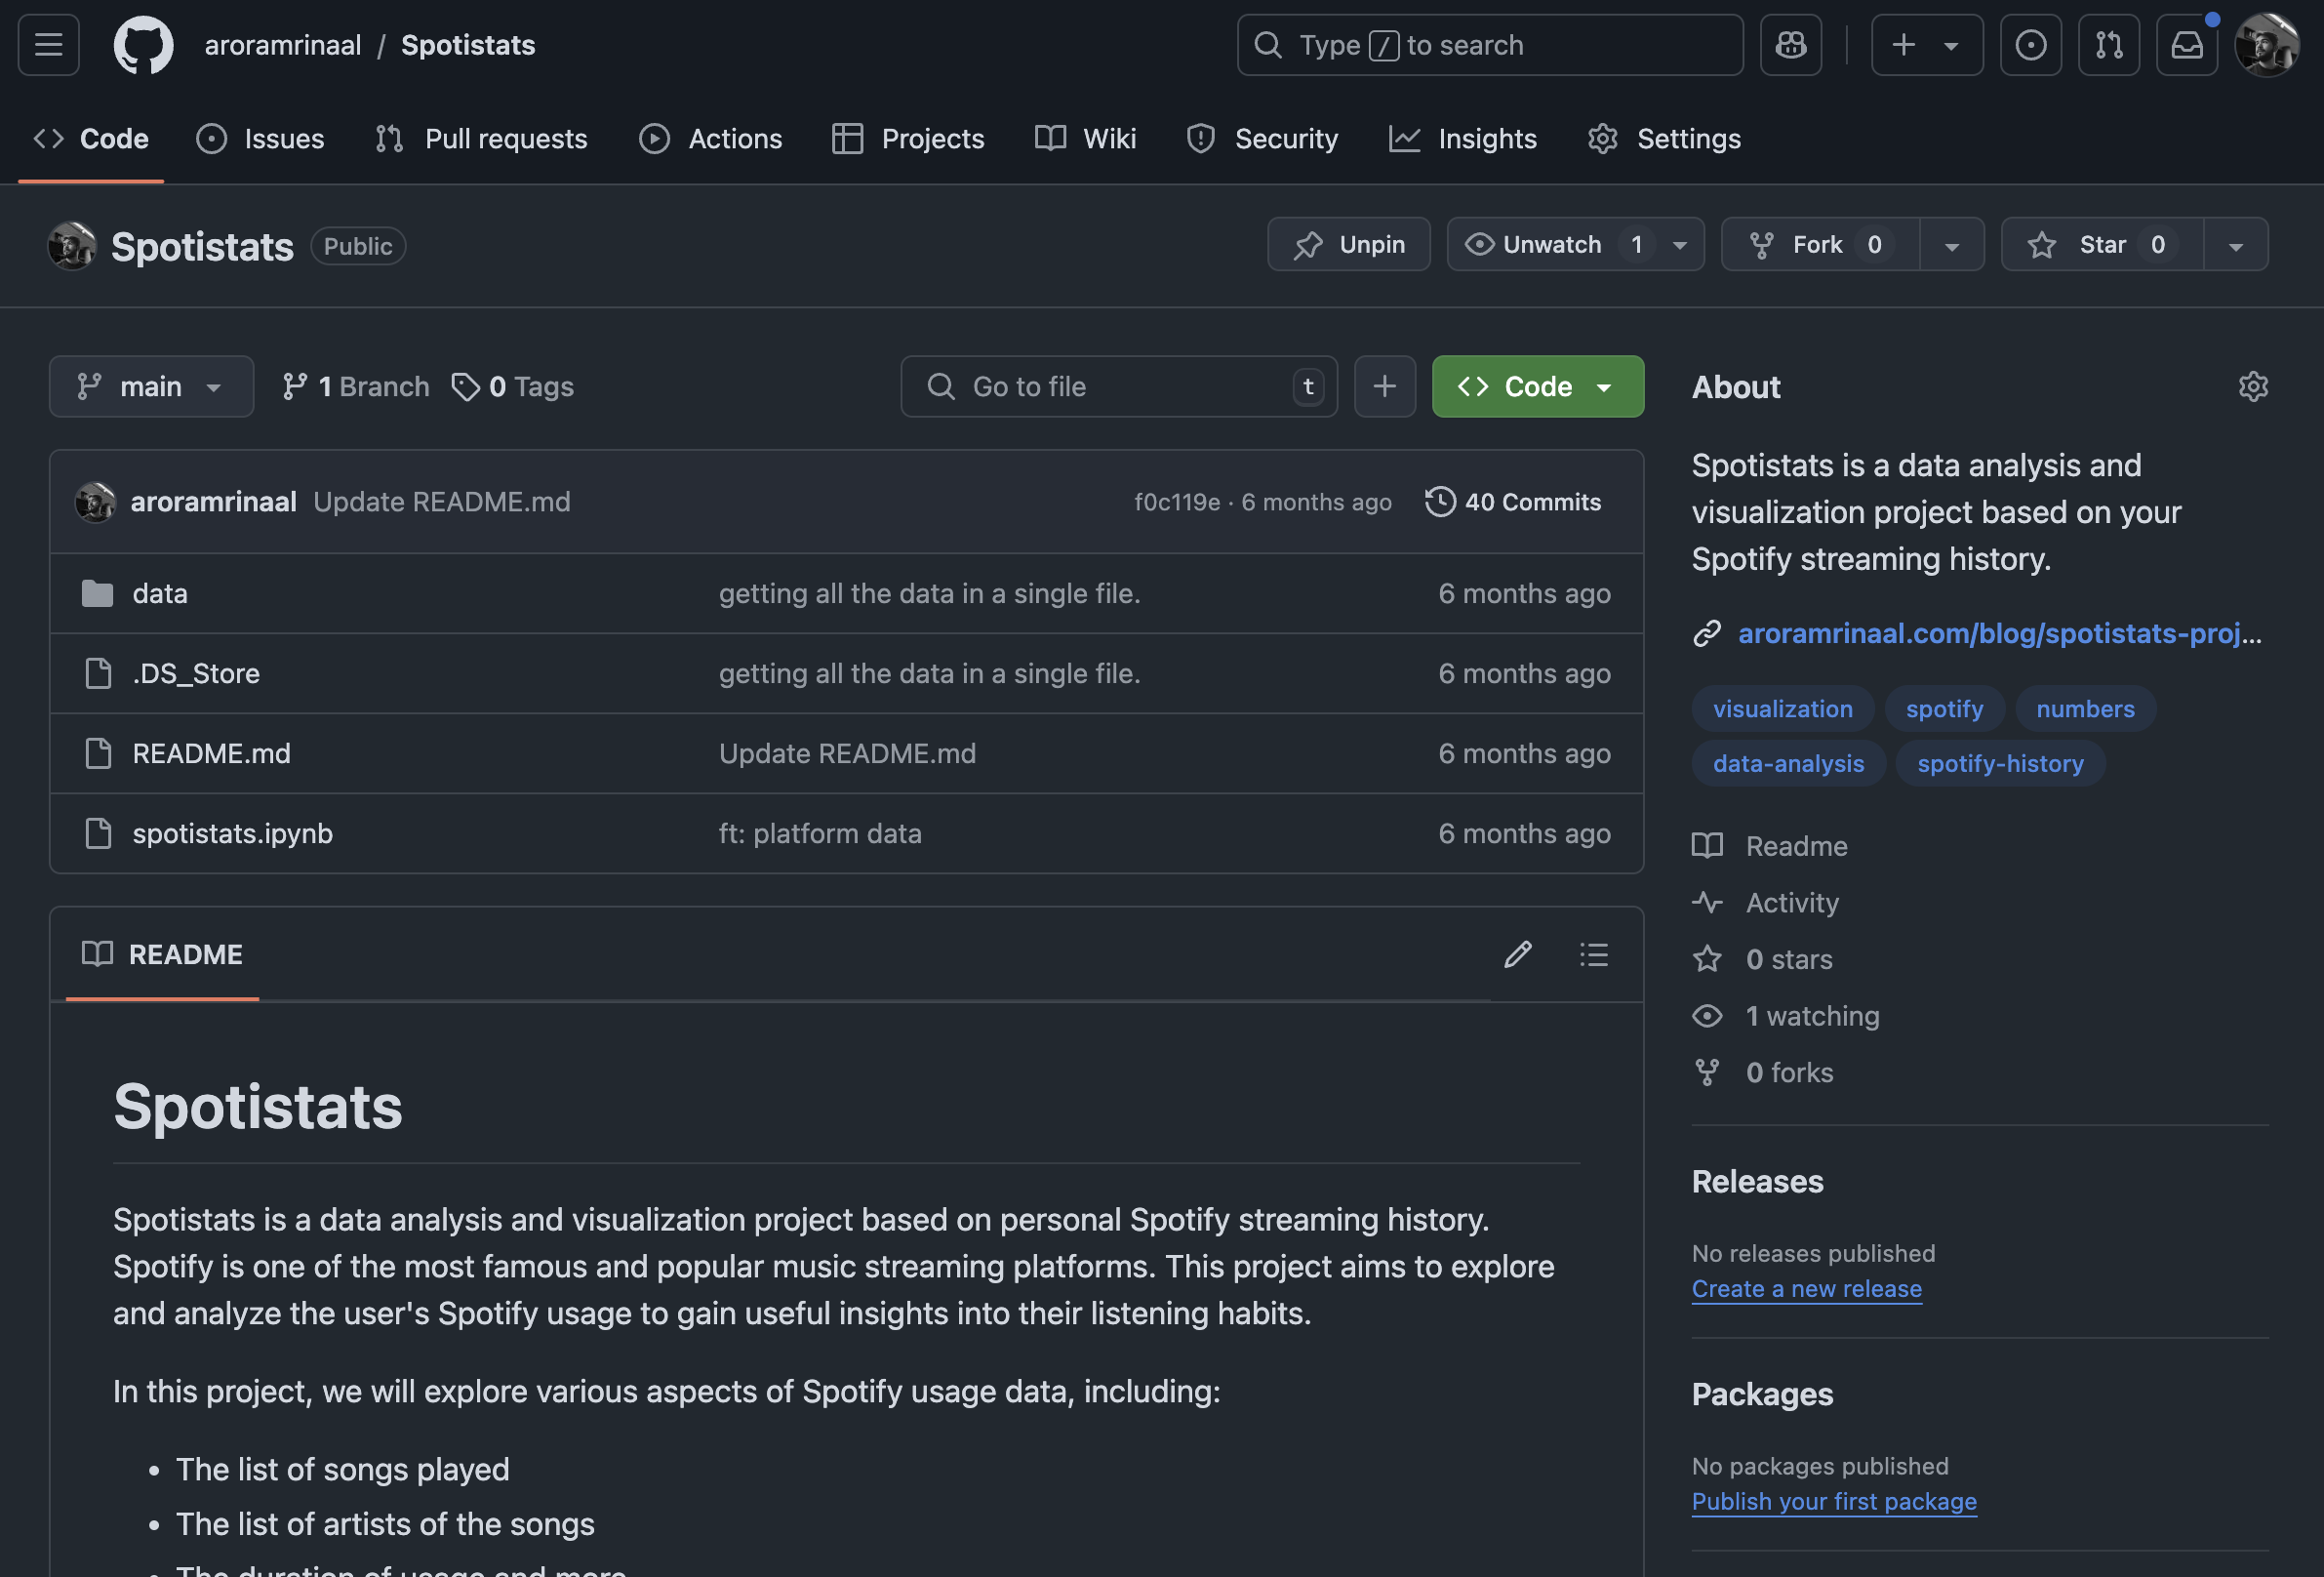2324x1577 pixels.
Task: Click the Go to file search box
Action: pyautogui.click(x=1118, y=386)
